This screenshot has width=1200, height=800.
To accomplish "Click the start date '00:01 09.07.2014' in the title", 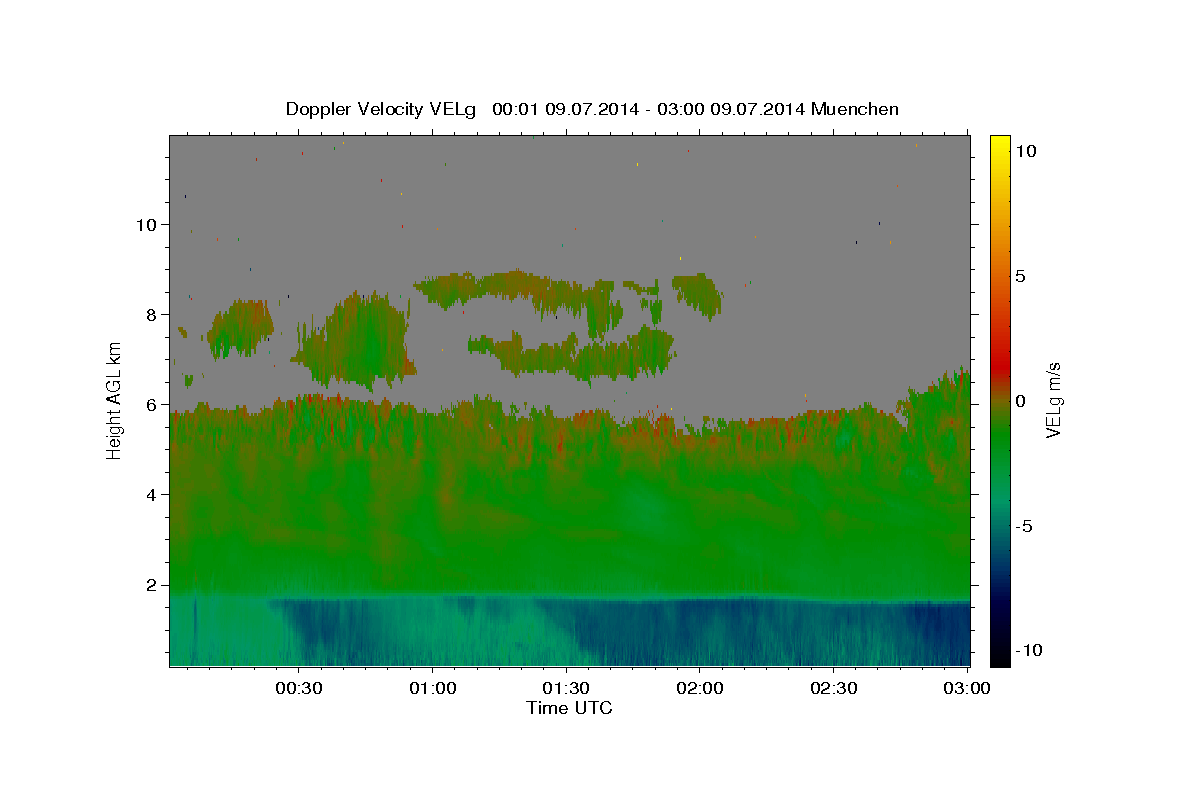I will (564, 109).
